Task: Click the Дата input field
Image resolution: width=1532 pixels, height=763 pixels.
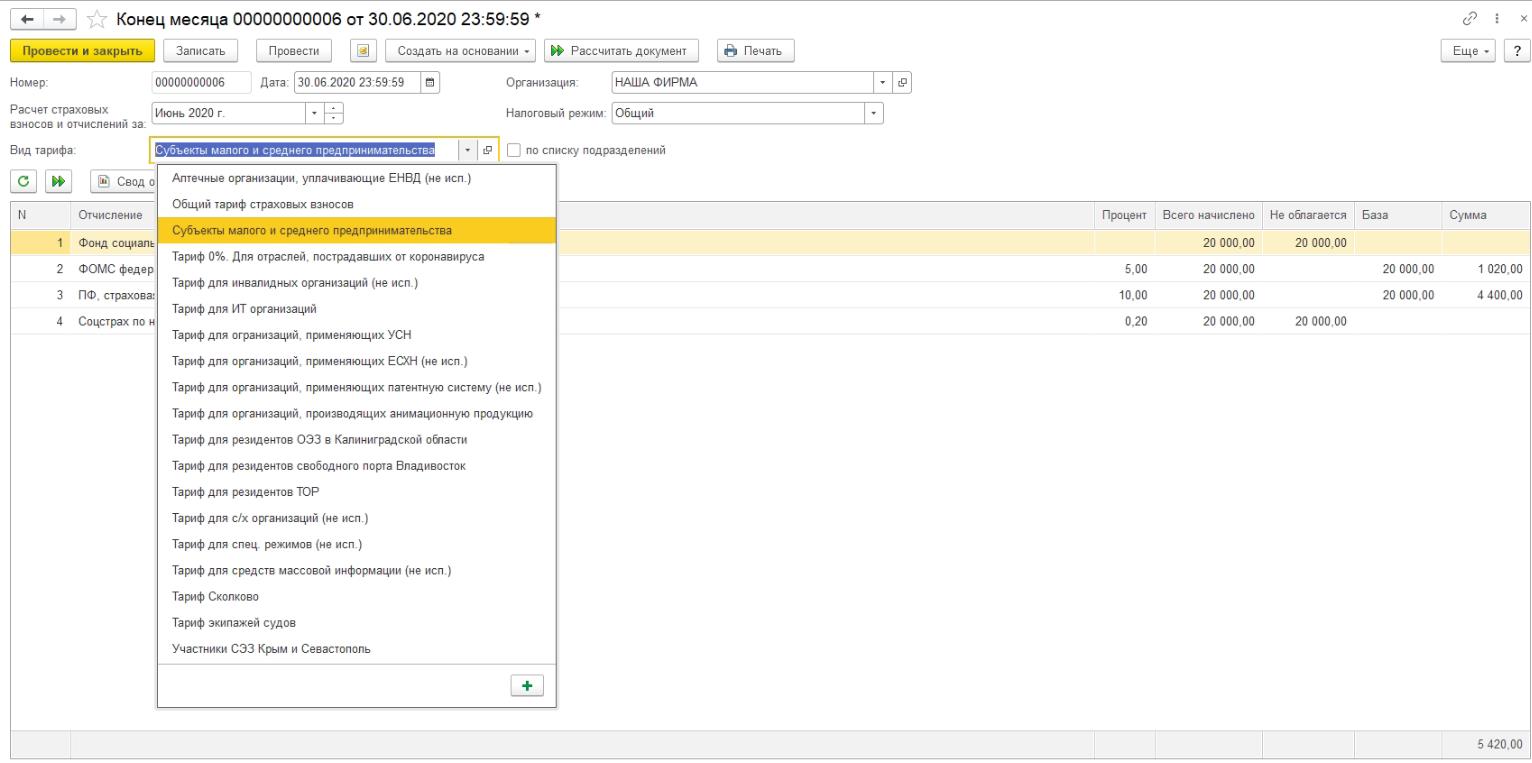Action: click(355, 83)
